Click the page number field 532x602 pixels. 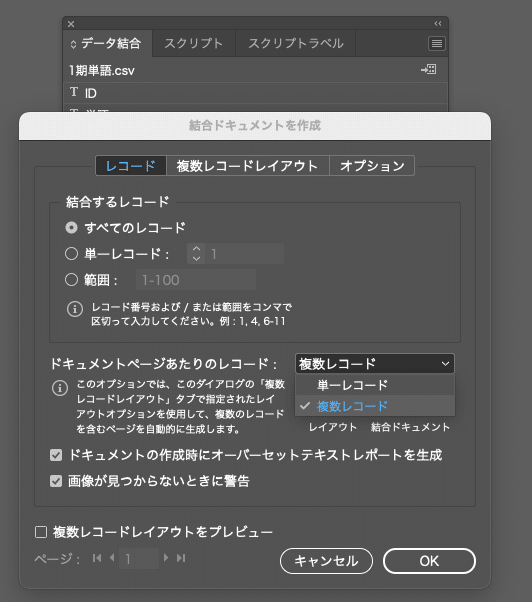(x=139, y=558)
